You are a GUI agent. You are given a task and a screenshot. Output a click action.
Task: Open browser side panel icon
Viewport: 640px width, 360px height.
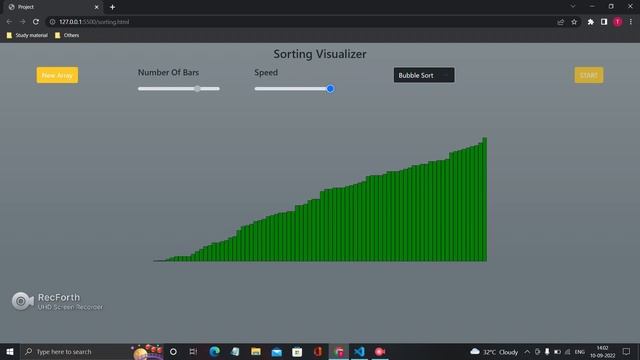pos(604,22)
